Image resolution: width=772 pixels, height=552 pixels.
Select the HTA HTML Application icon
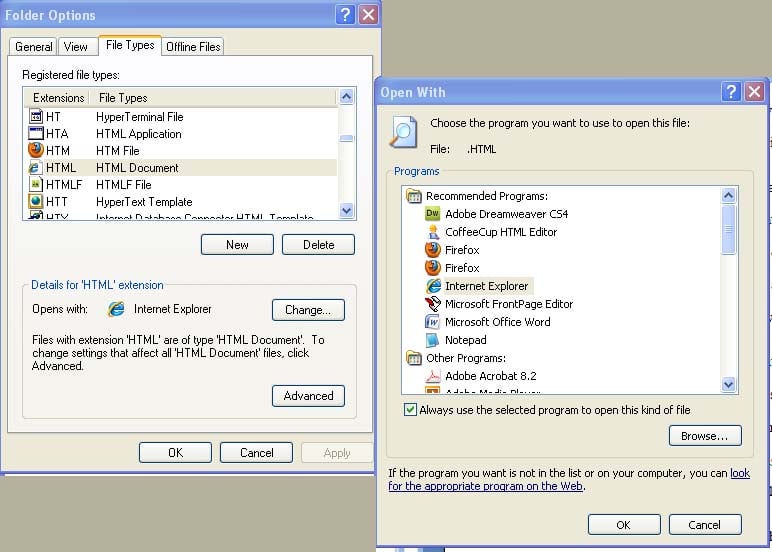click(x=36, y=133)
